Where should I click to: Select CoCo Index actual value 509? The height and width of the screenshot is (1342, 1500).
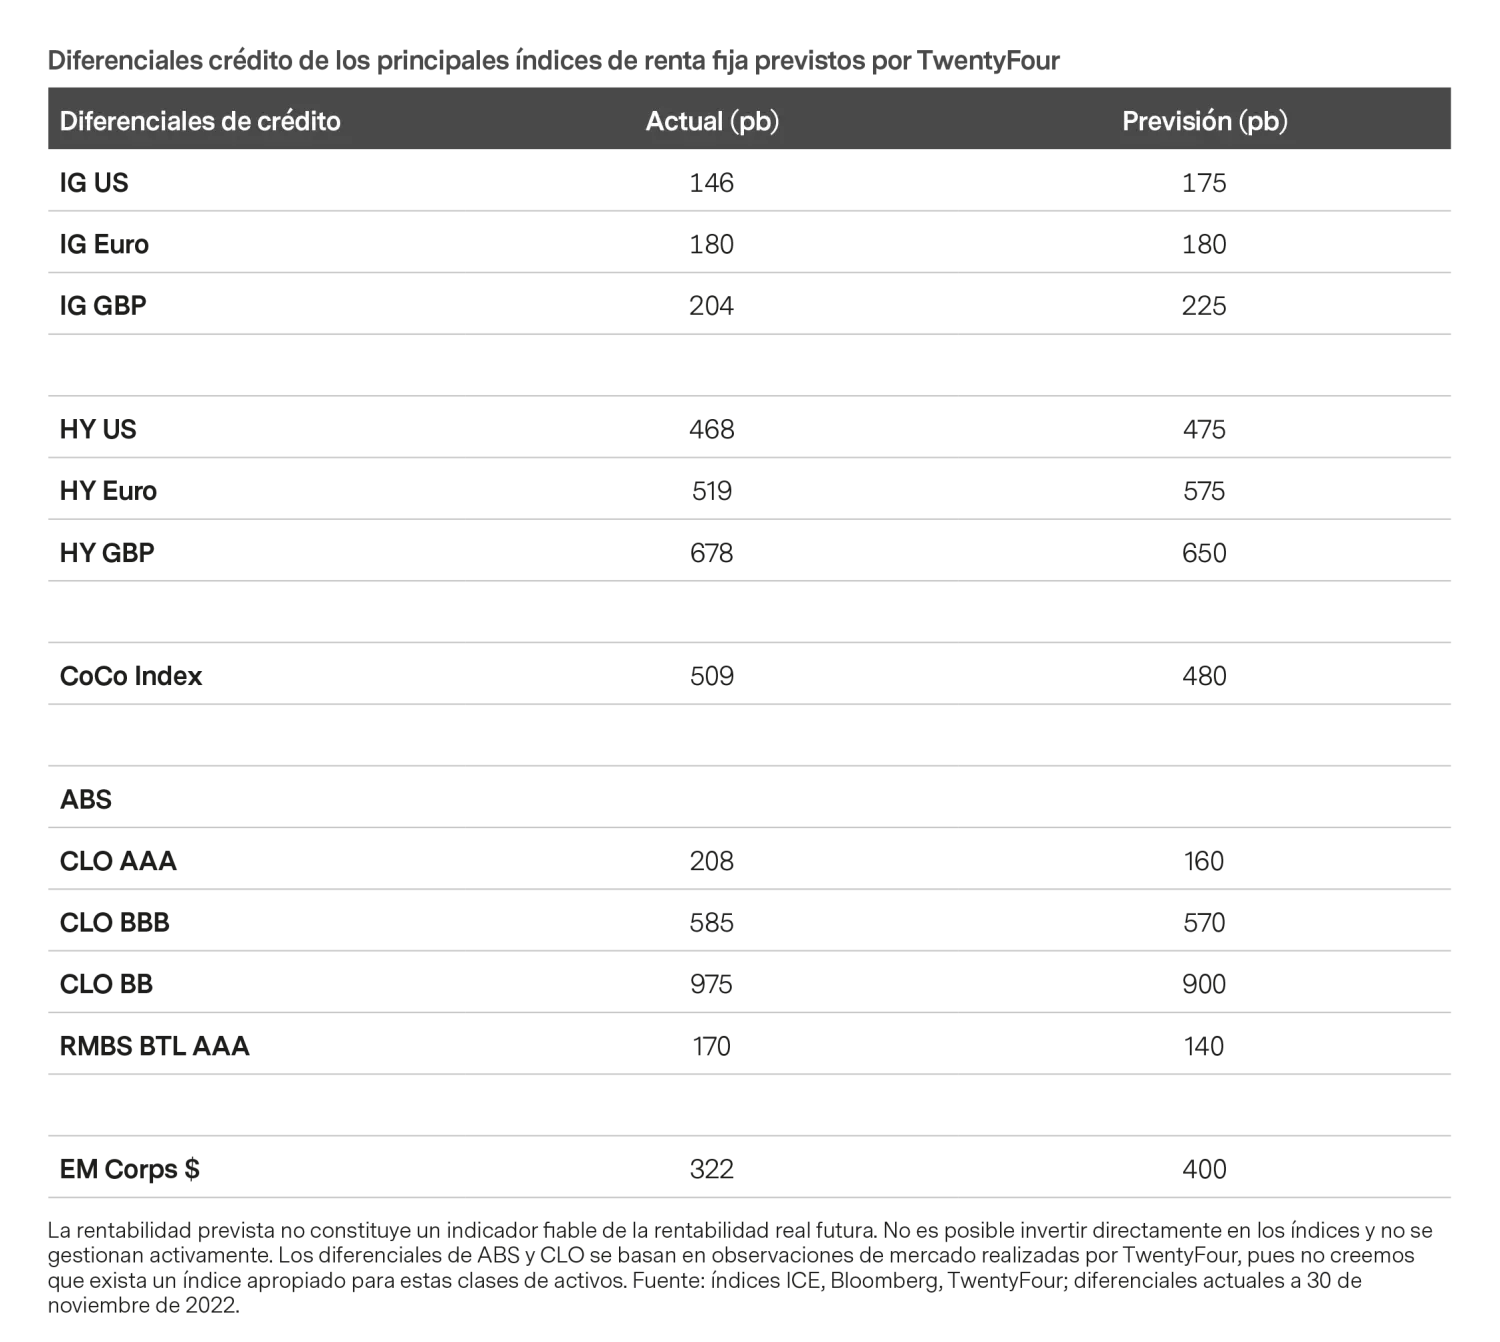(x=712, y=676)
